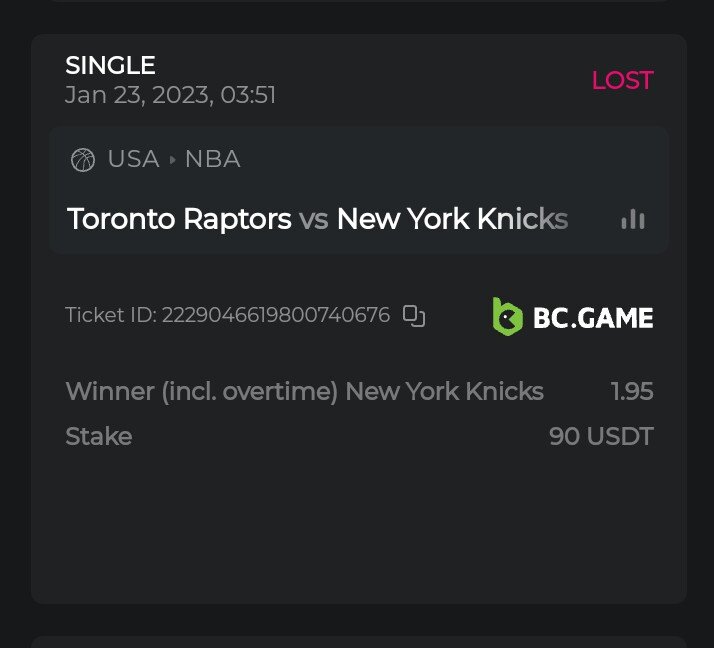
Task: Open the USA country category
Action: tap(133, 160)
